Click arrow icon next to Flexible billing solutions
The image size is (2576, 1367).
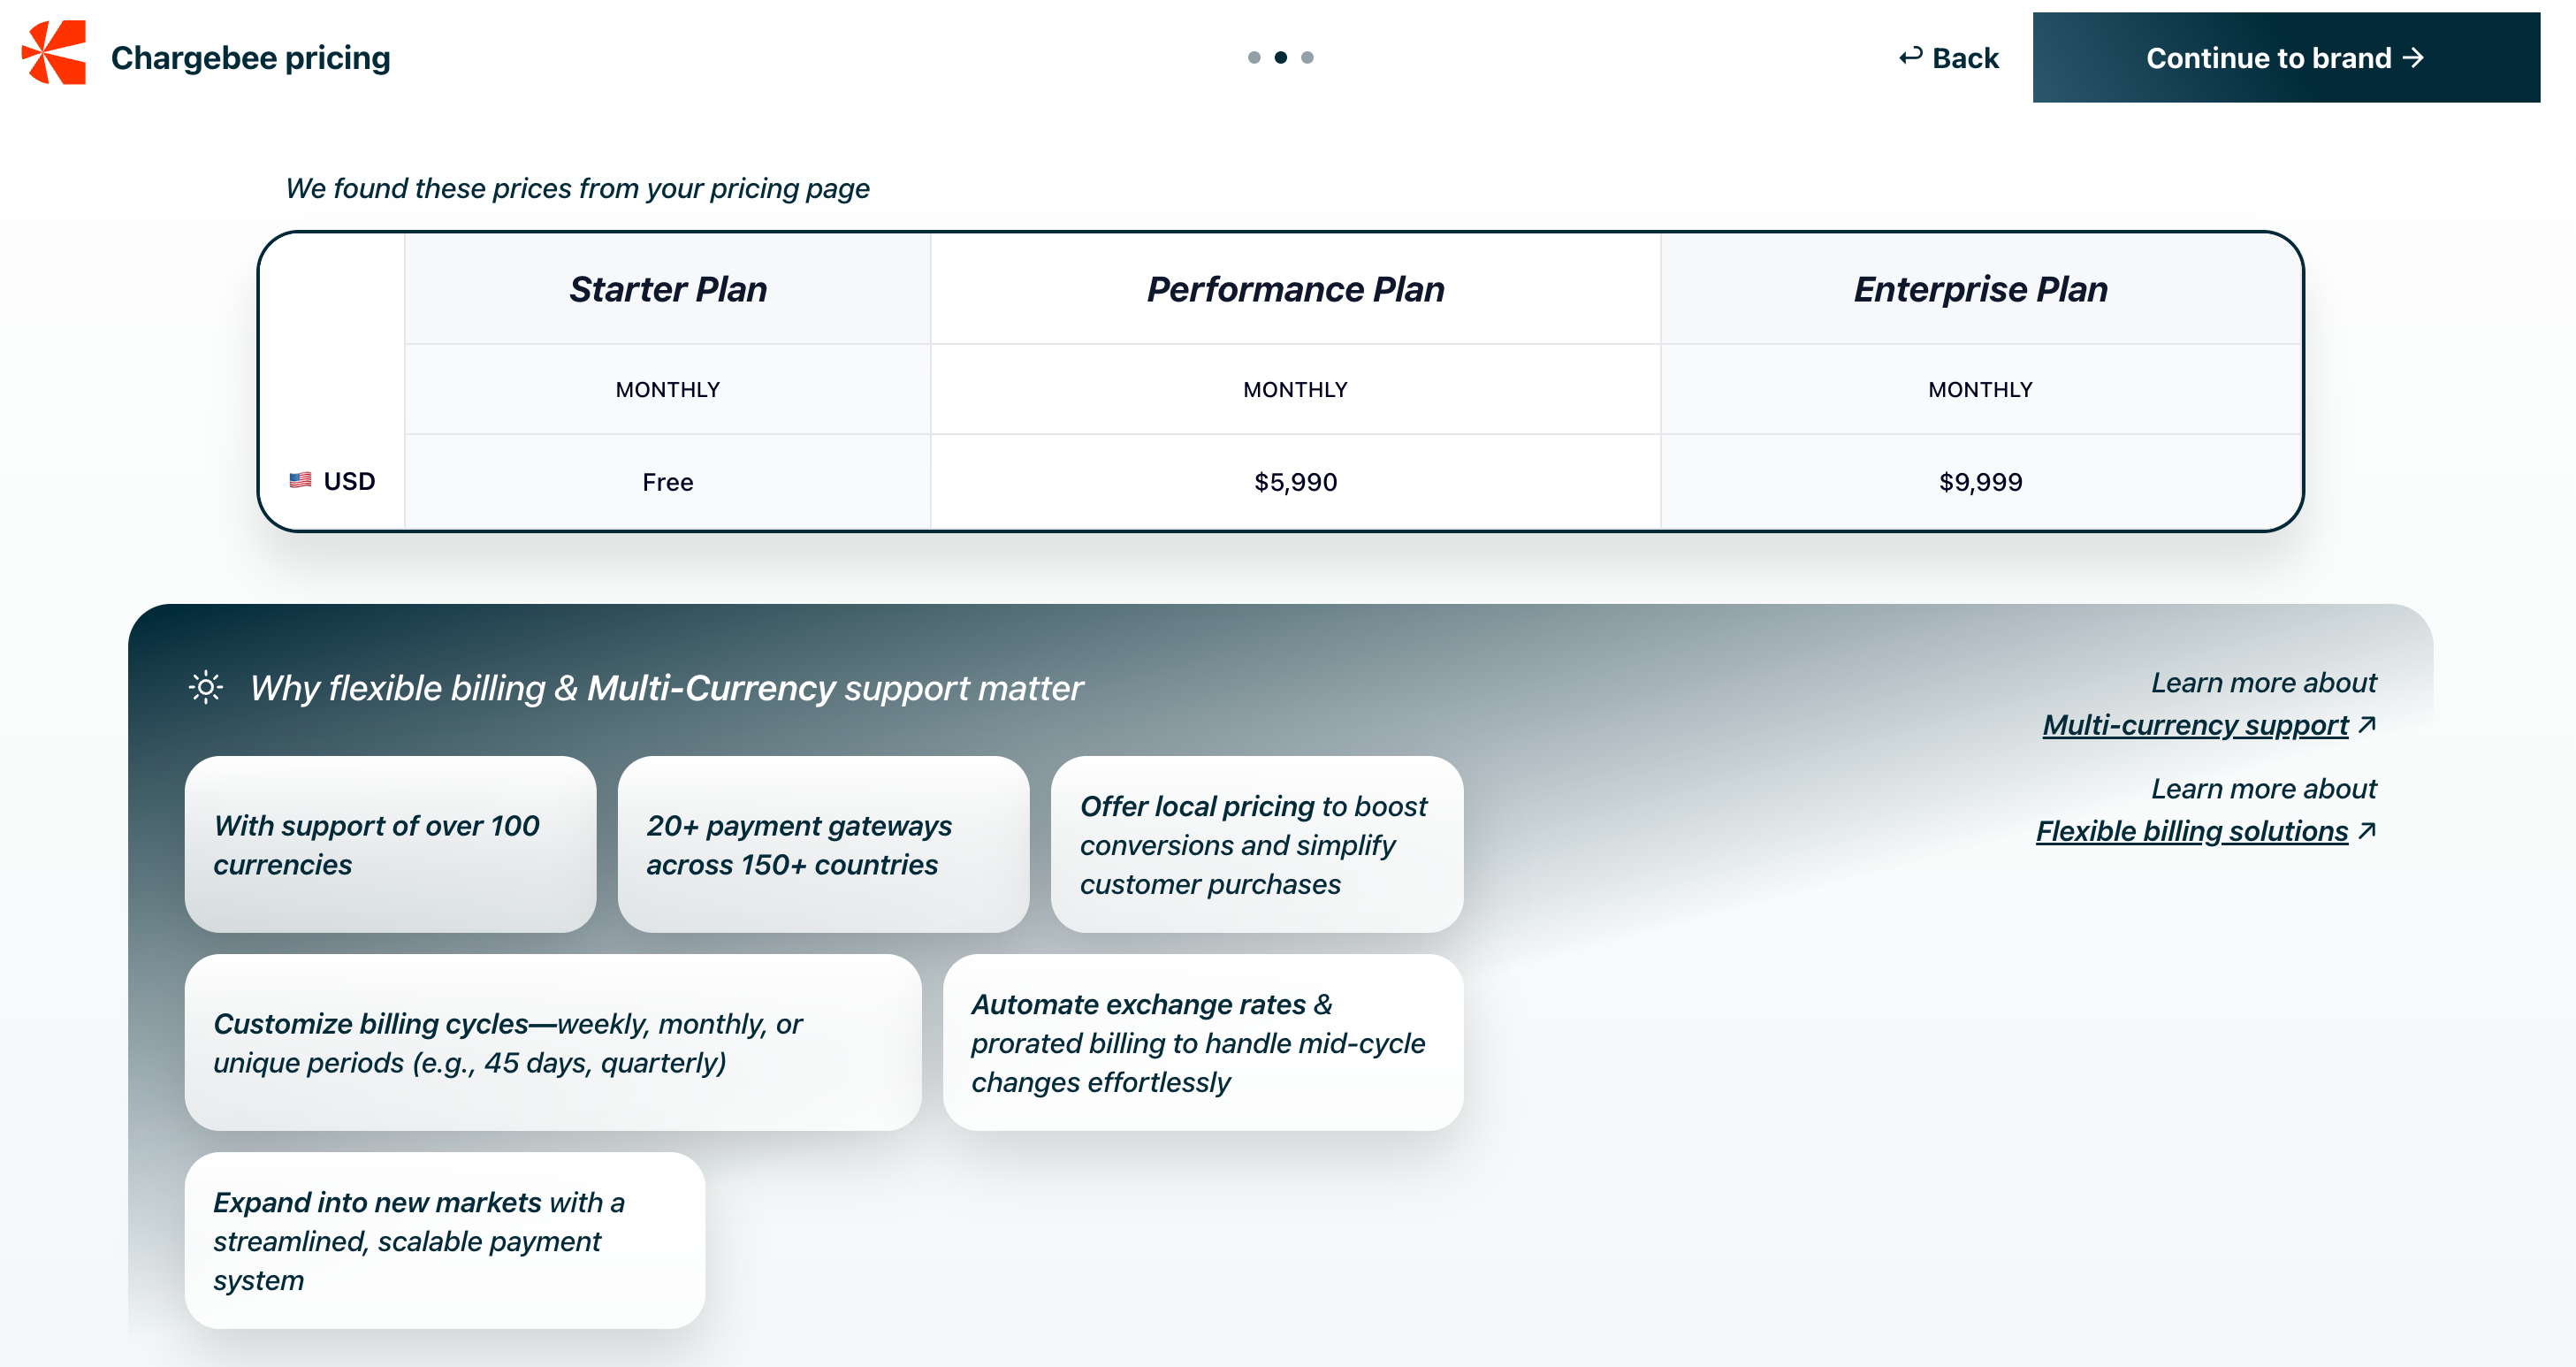pyautogui.click(x=2367, y=830)
